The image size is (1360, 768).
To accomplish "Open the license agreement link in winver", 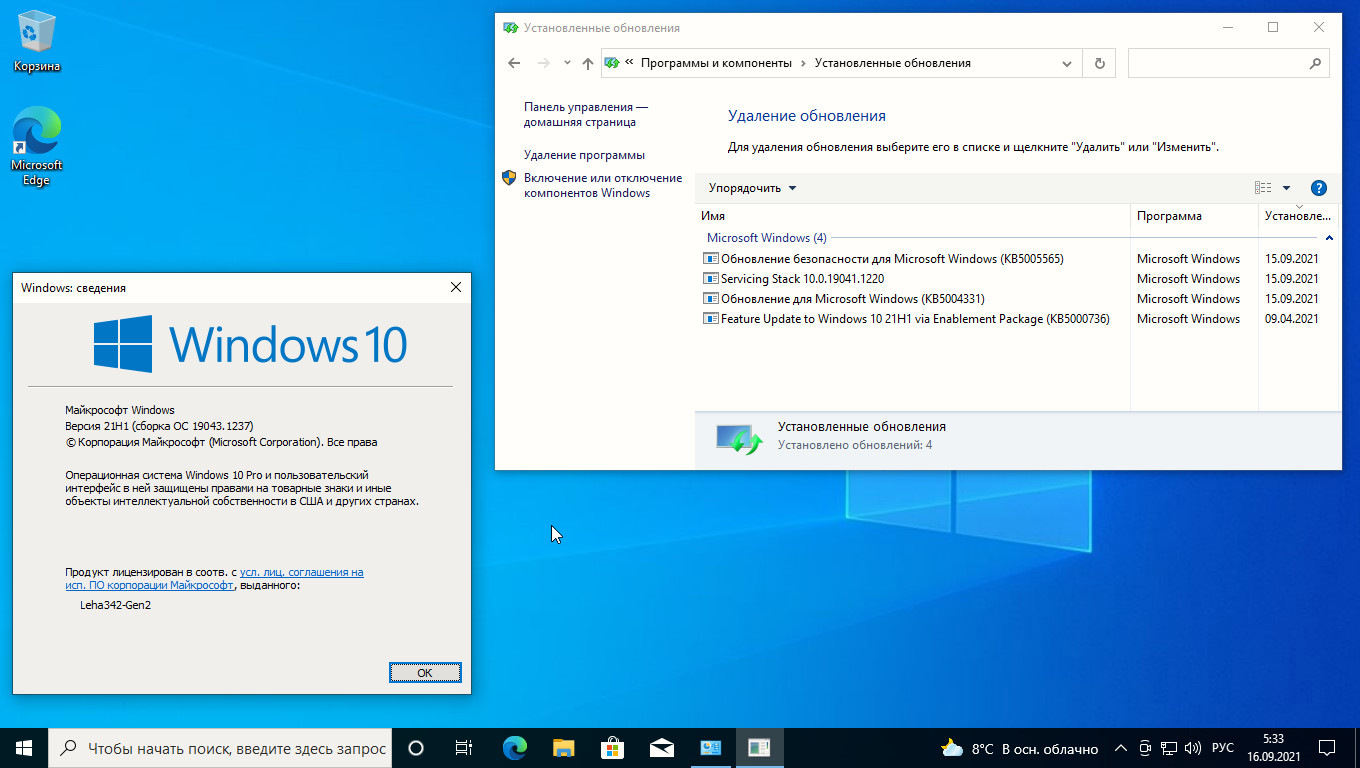I will pyautogui.click(x=214, y=579).
